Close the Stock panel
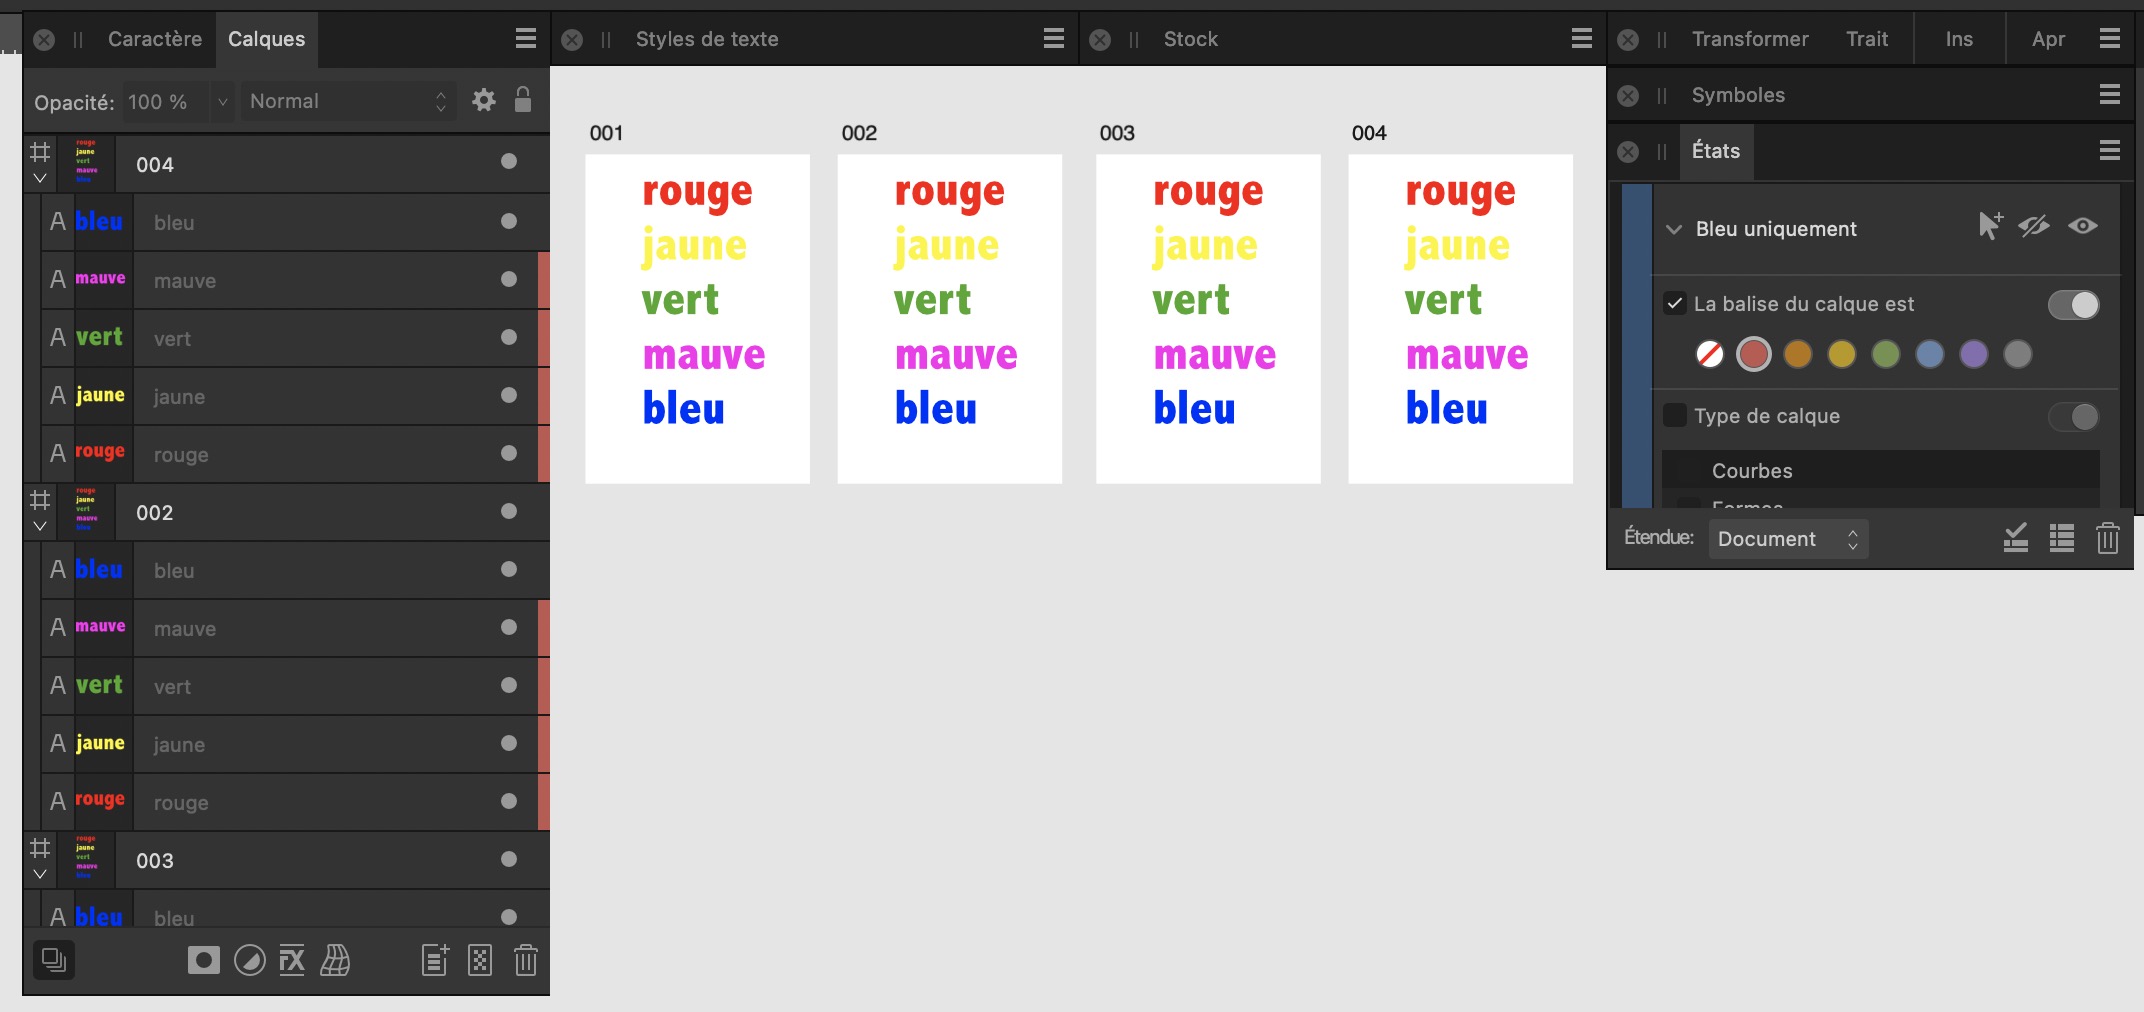The image size is (2144, 1012). [x=1100, y=40]
